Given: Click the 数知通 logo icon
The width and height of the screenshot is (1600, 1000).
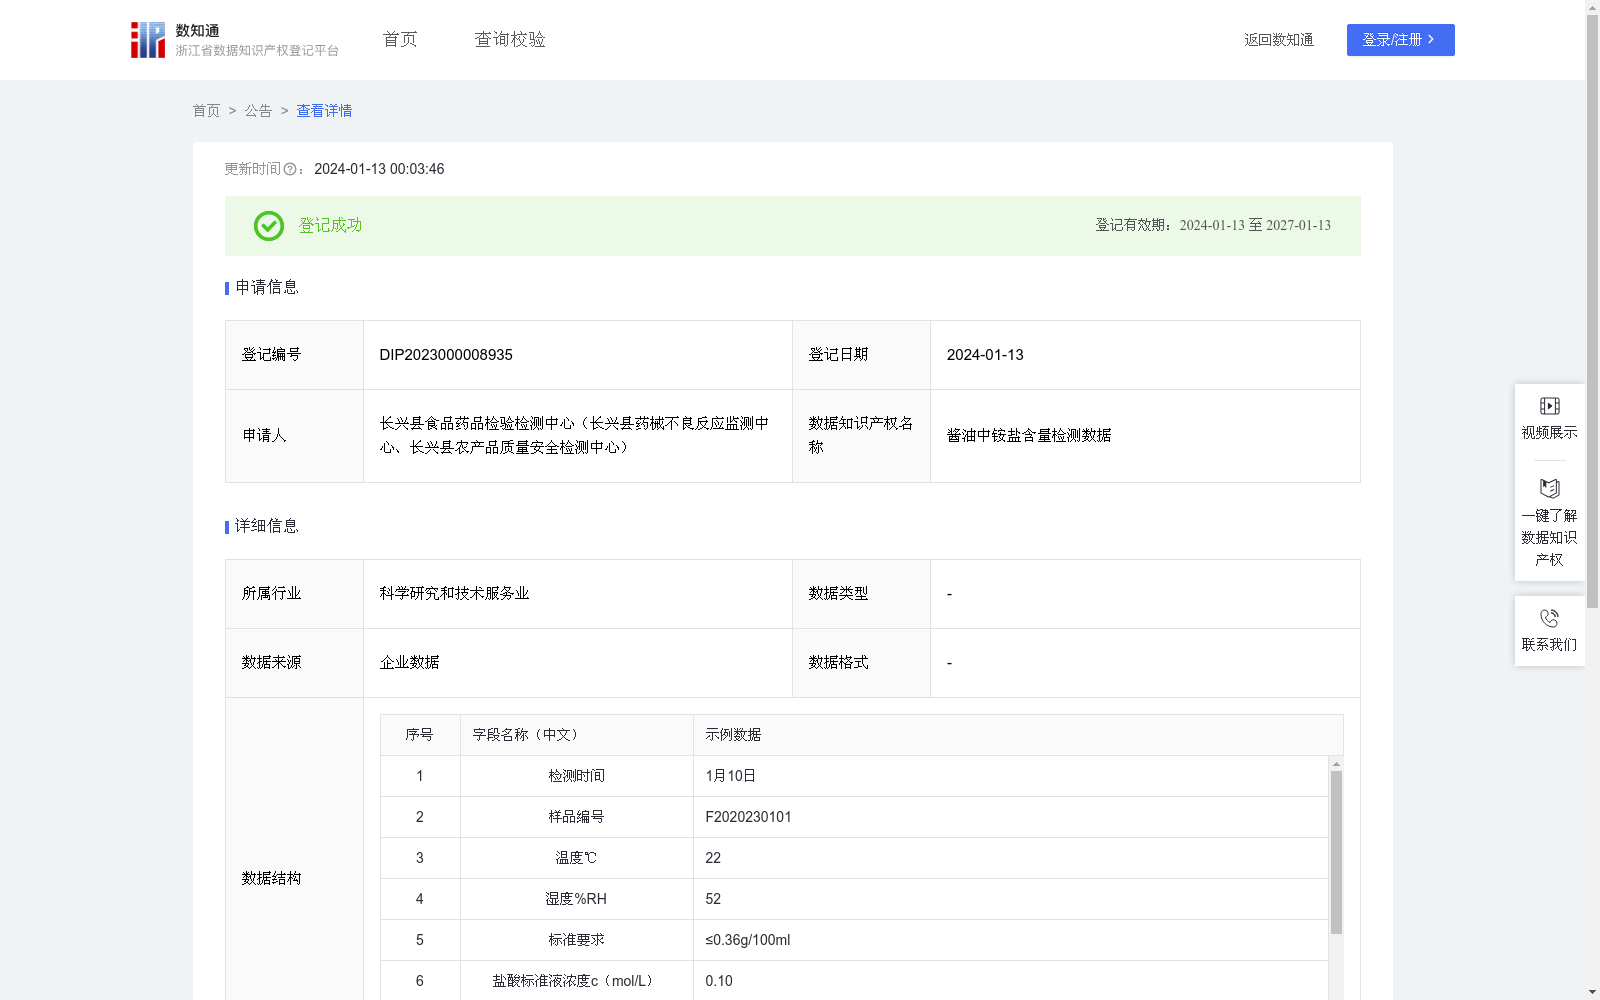Looking at the screenshot, I should [148, 40].
